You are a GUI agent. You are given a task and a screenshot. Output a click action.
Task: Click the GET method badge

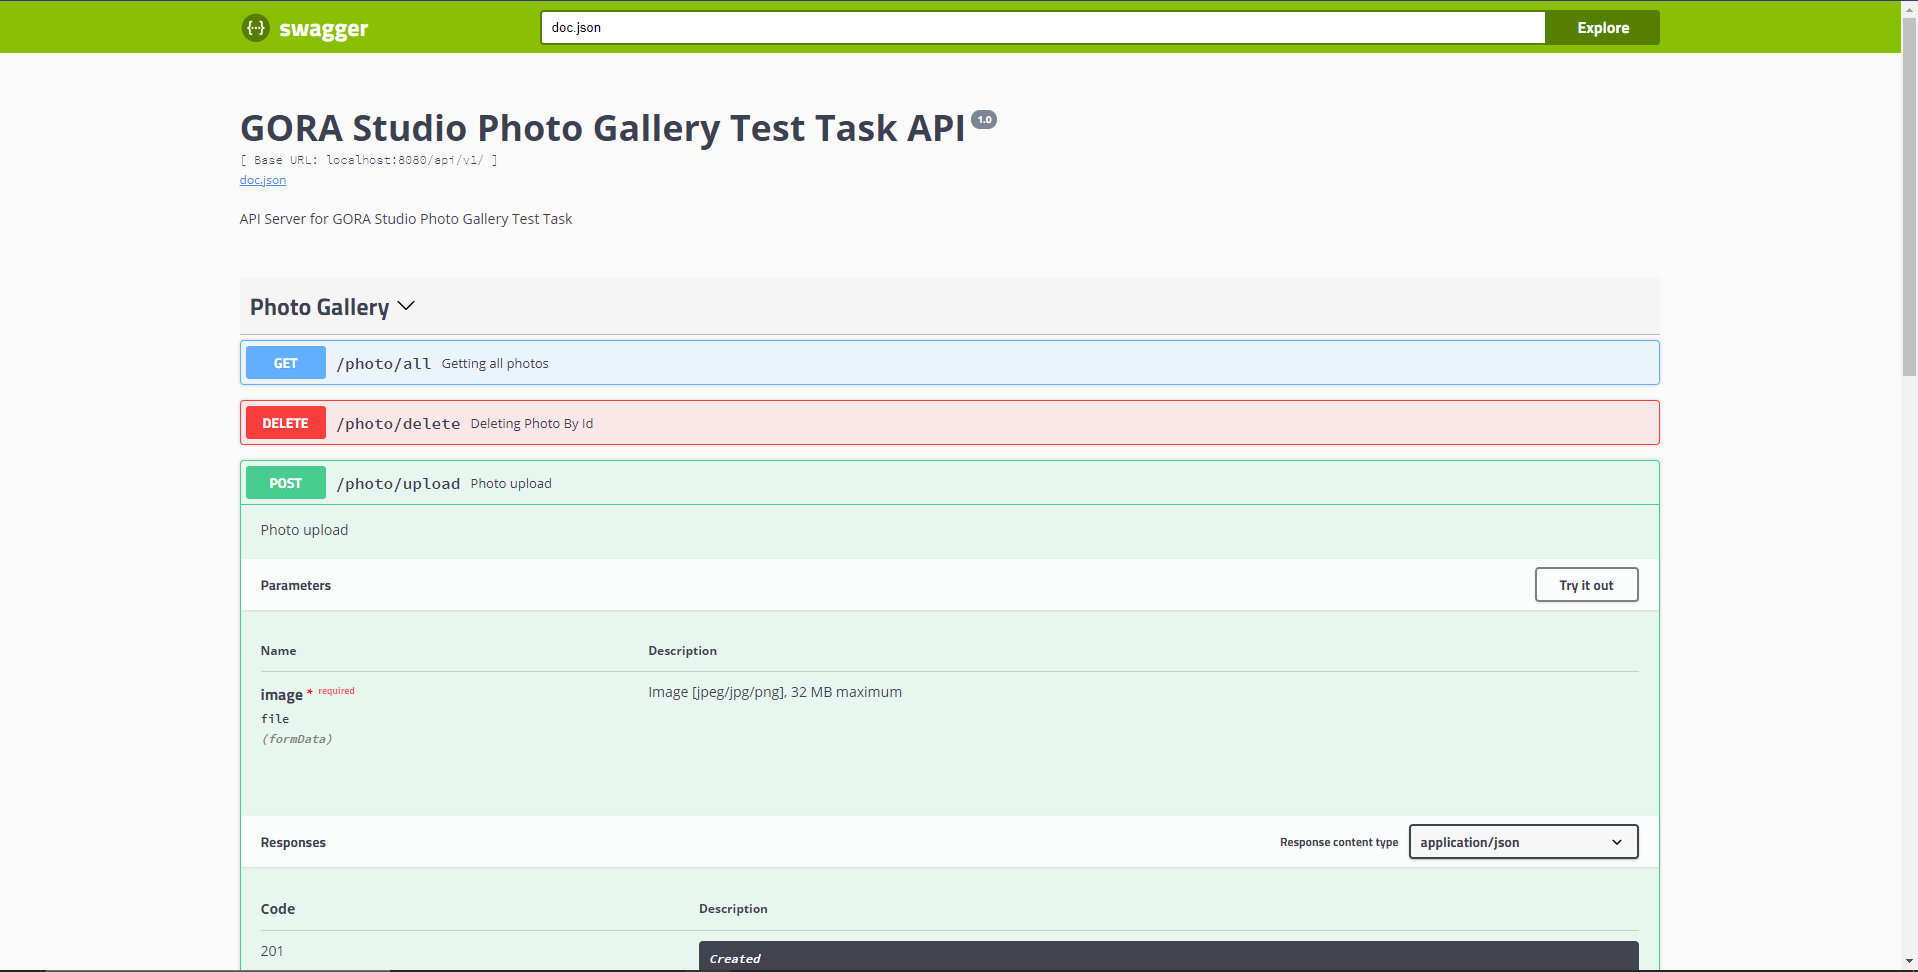286,363
